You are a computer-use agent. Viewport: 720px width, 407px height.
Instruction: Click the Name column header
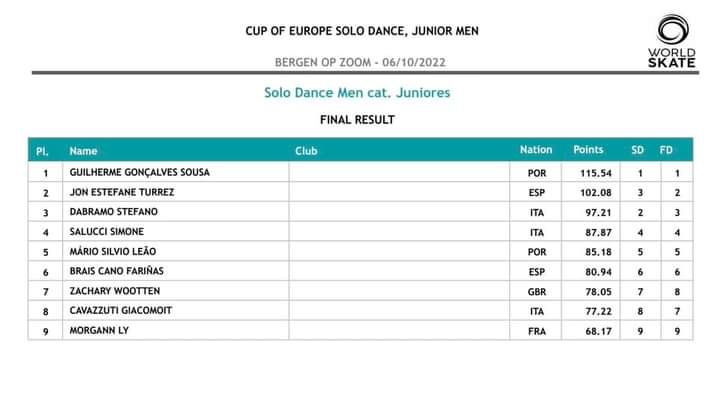84,151
